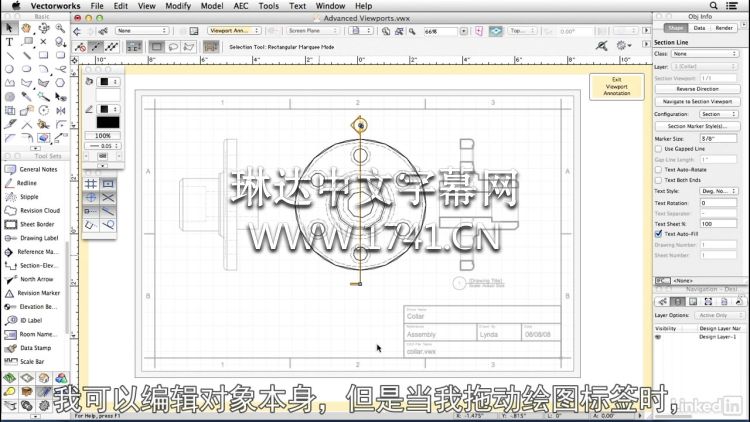Click Section Marker Style(s) button
The width and height of the screenshot is (750, 422).
[697, 126]
